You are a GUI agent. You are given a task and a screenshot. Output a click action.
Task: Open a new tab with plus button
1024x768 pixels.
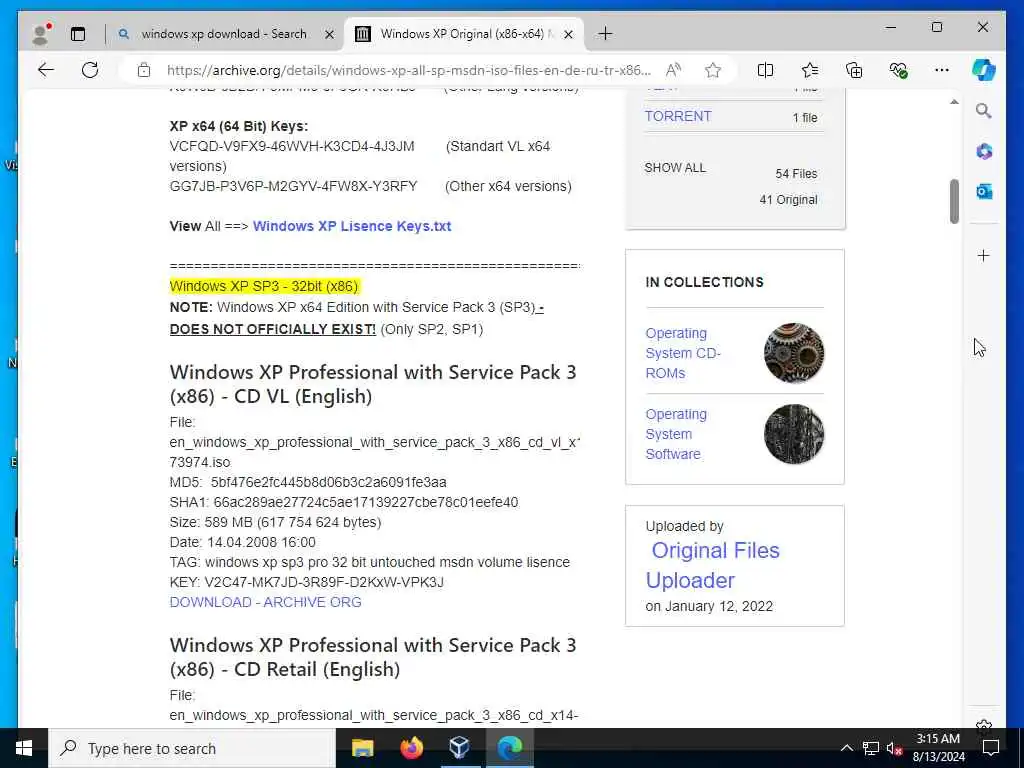click(x=605, y=33)
